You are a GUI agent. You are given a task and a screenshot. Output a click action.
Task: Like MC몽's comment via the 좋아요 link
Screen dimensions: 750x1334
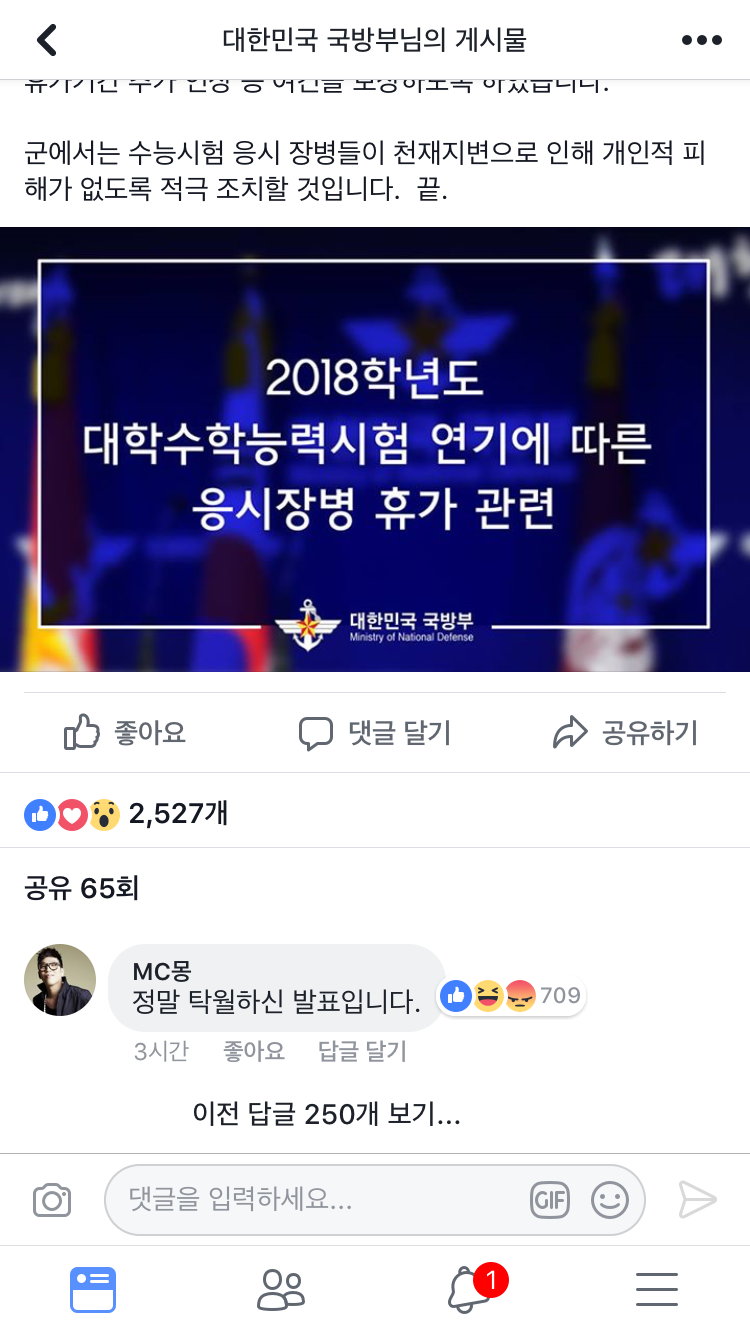(254, 1051)
